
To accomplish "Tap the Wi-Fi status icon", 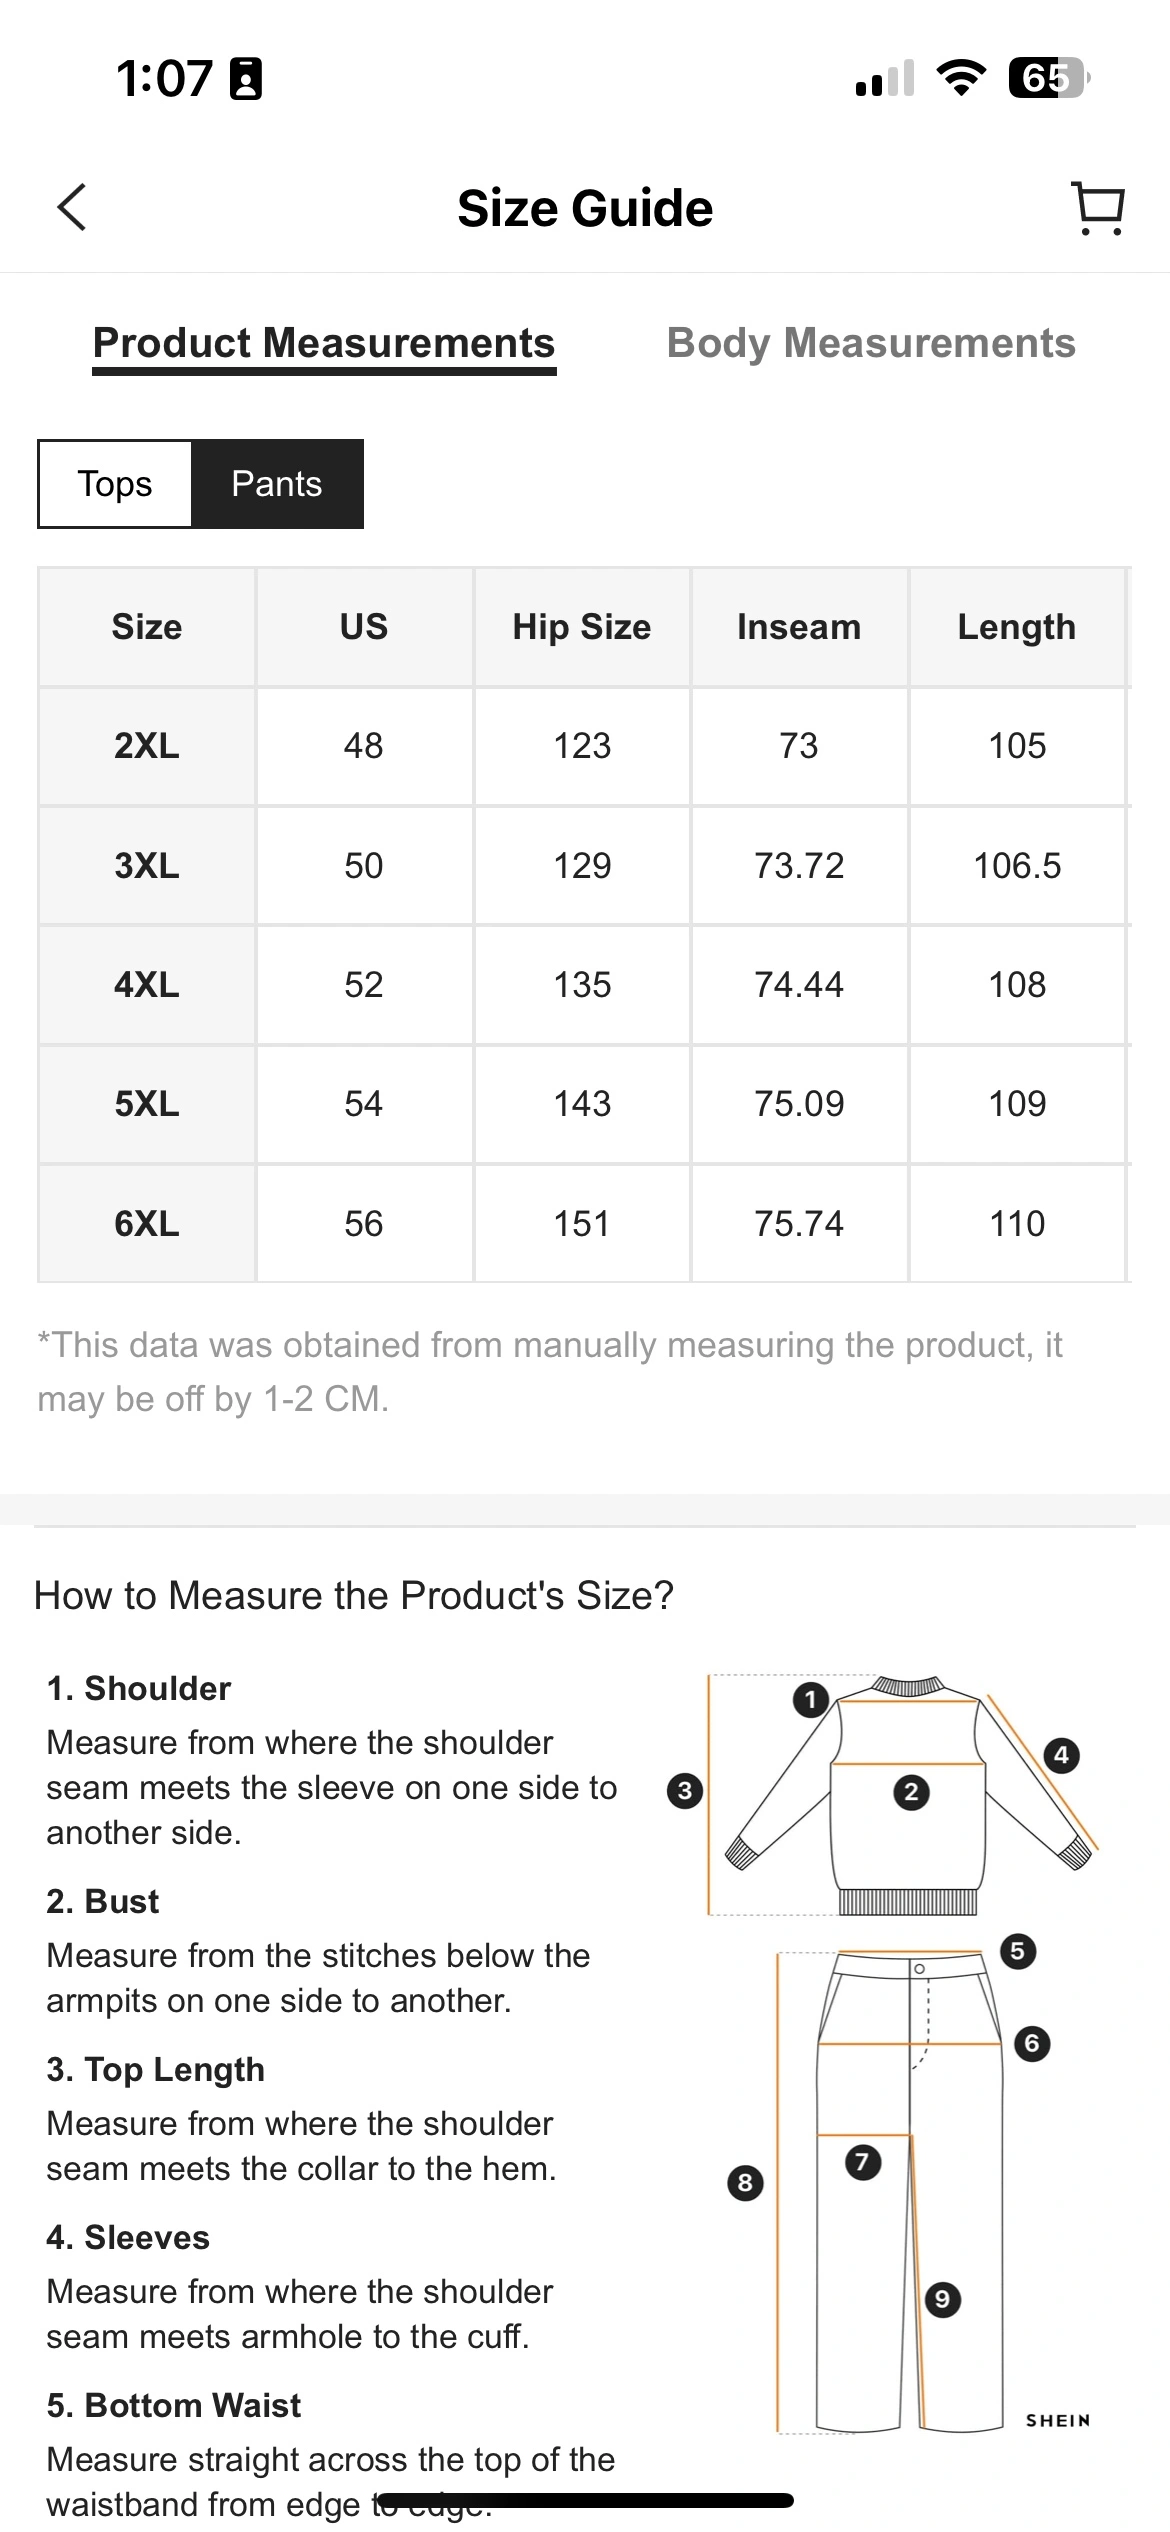I will (x=960, y=78).
